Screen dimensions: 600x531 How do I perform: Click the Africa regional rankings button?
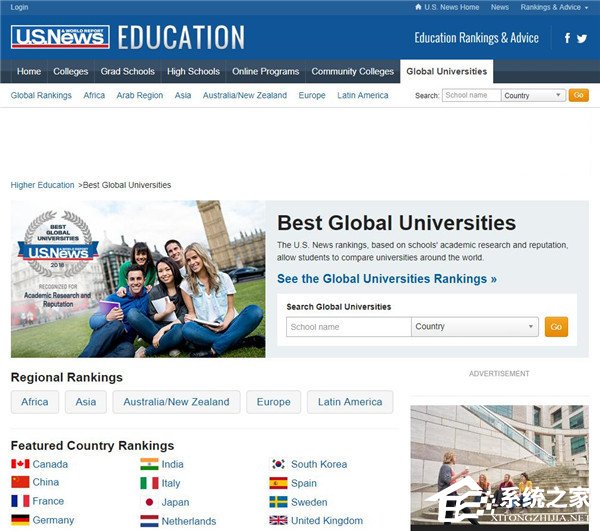35,402
